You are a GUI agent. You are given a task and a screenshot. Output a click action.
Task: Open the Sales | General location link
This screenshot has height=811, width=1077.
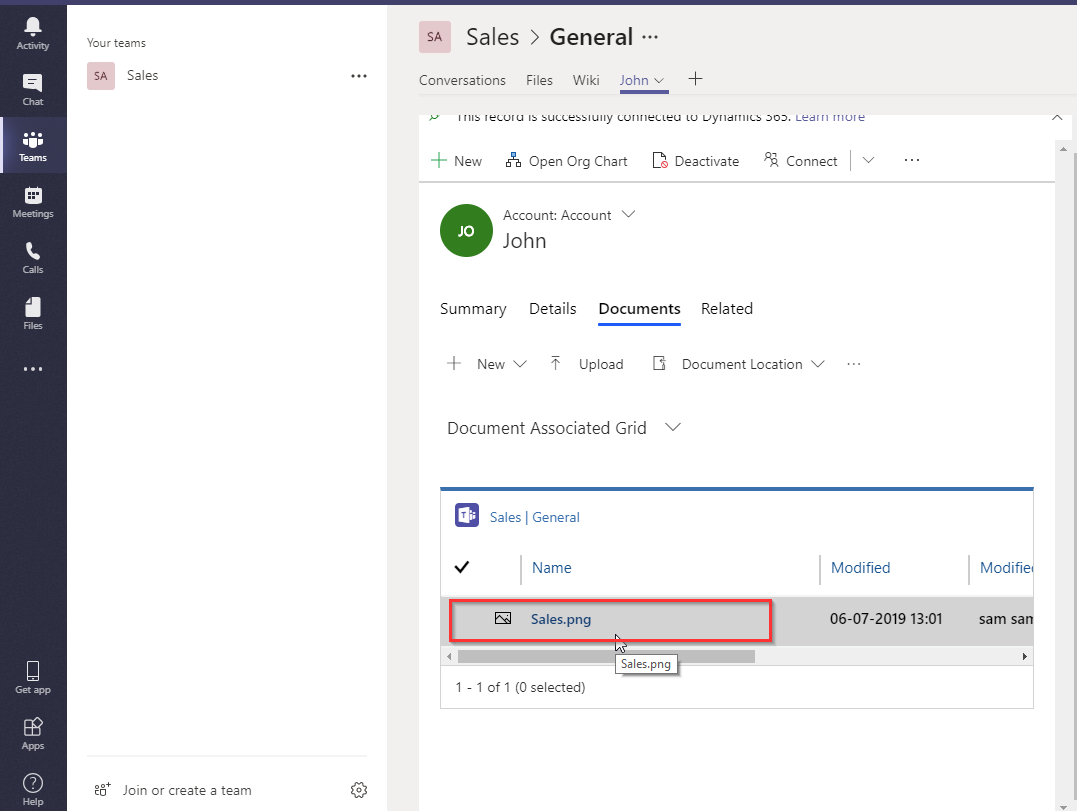pyautogui.click(x=534, y=517)
